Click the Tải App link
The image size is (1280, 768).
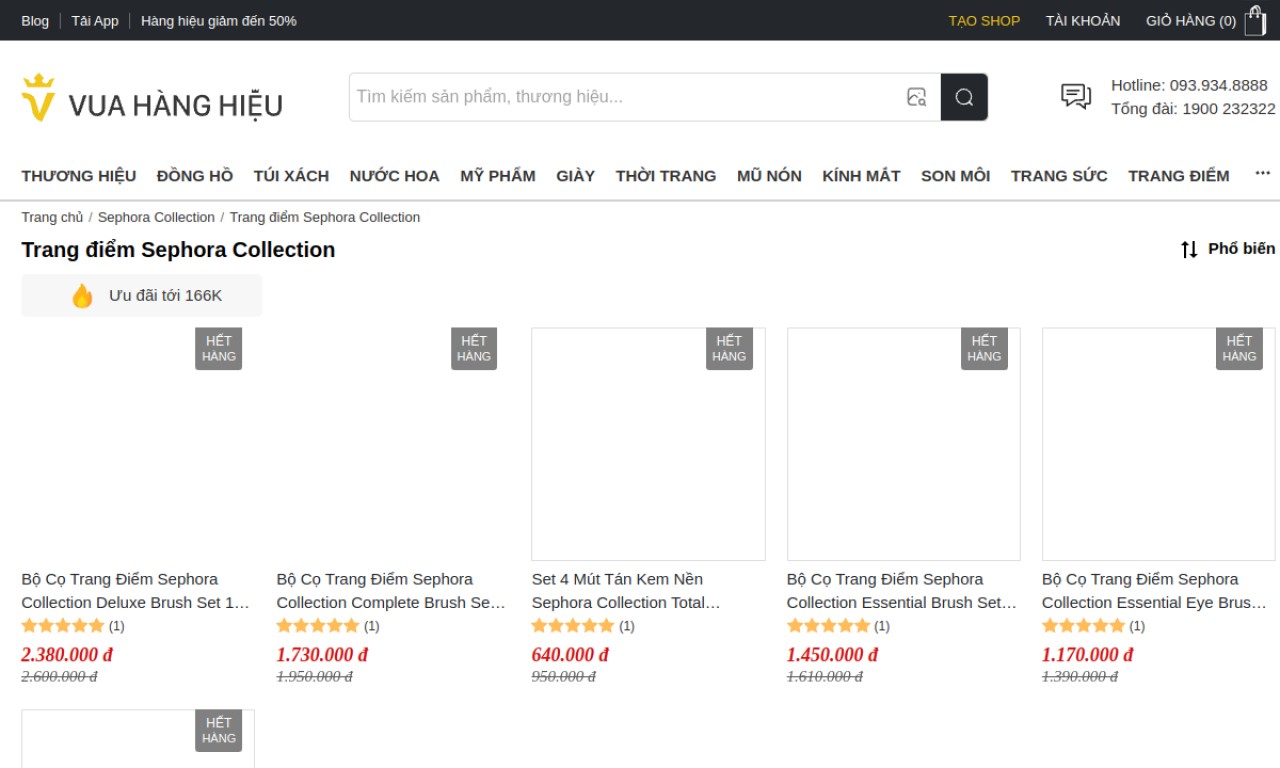[95, 21]
